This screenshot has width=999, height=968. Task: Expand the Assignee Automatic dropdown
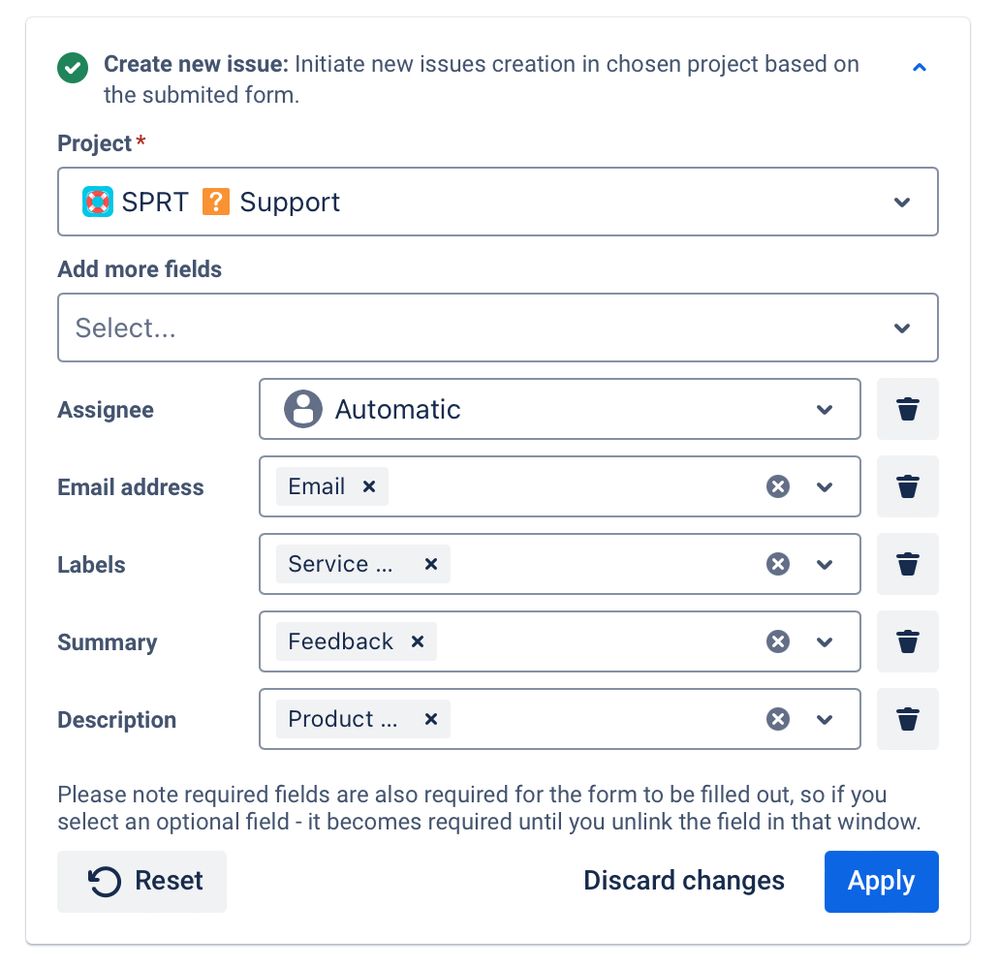point(559,409)
